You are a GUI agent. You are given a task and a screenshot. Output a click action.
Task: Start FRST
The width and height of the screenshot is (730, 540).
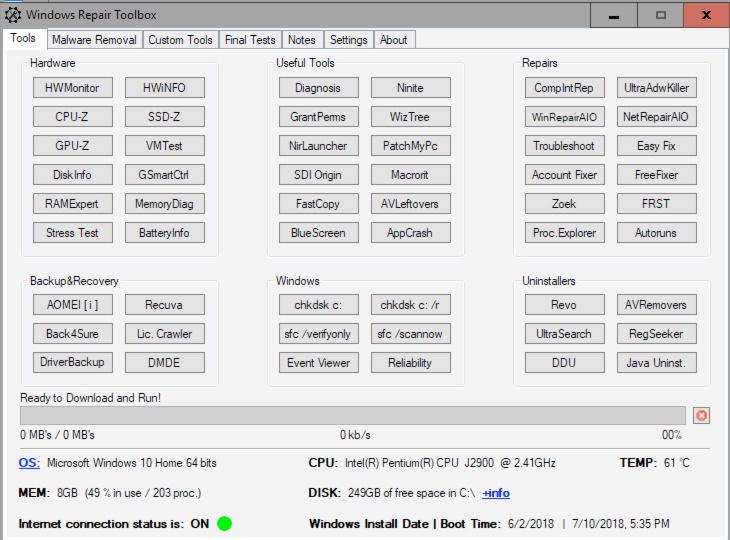[657, 203]
